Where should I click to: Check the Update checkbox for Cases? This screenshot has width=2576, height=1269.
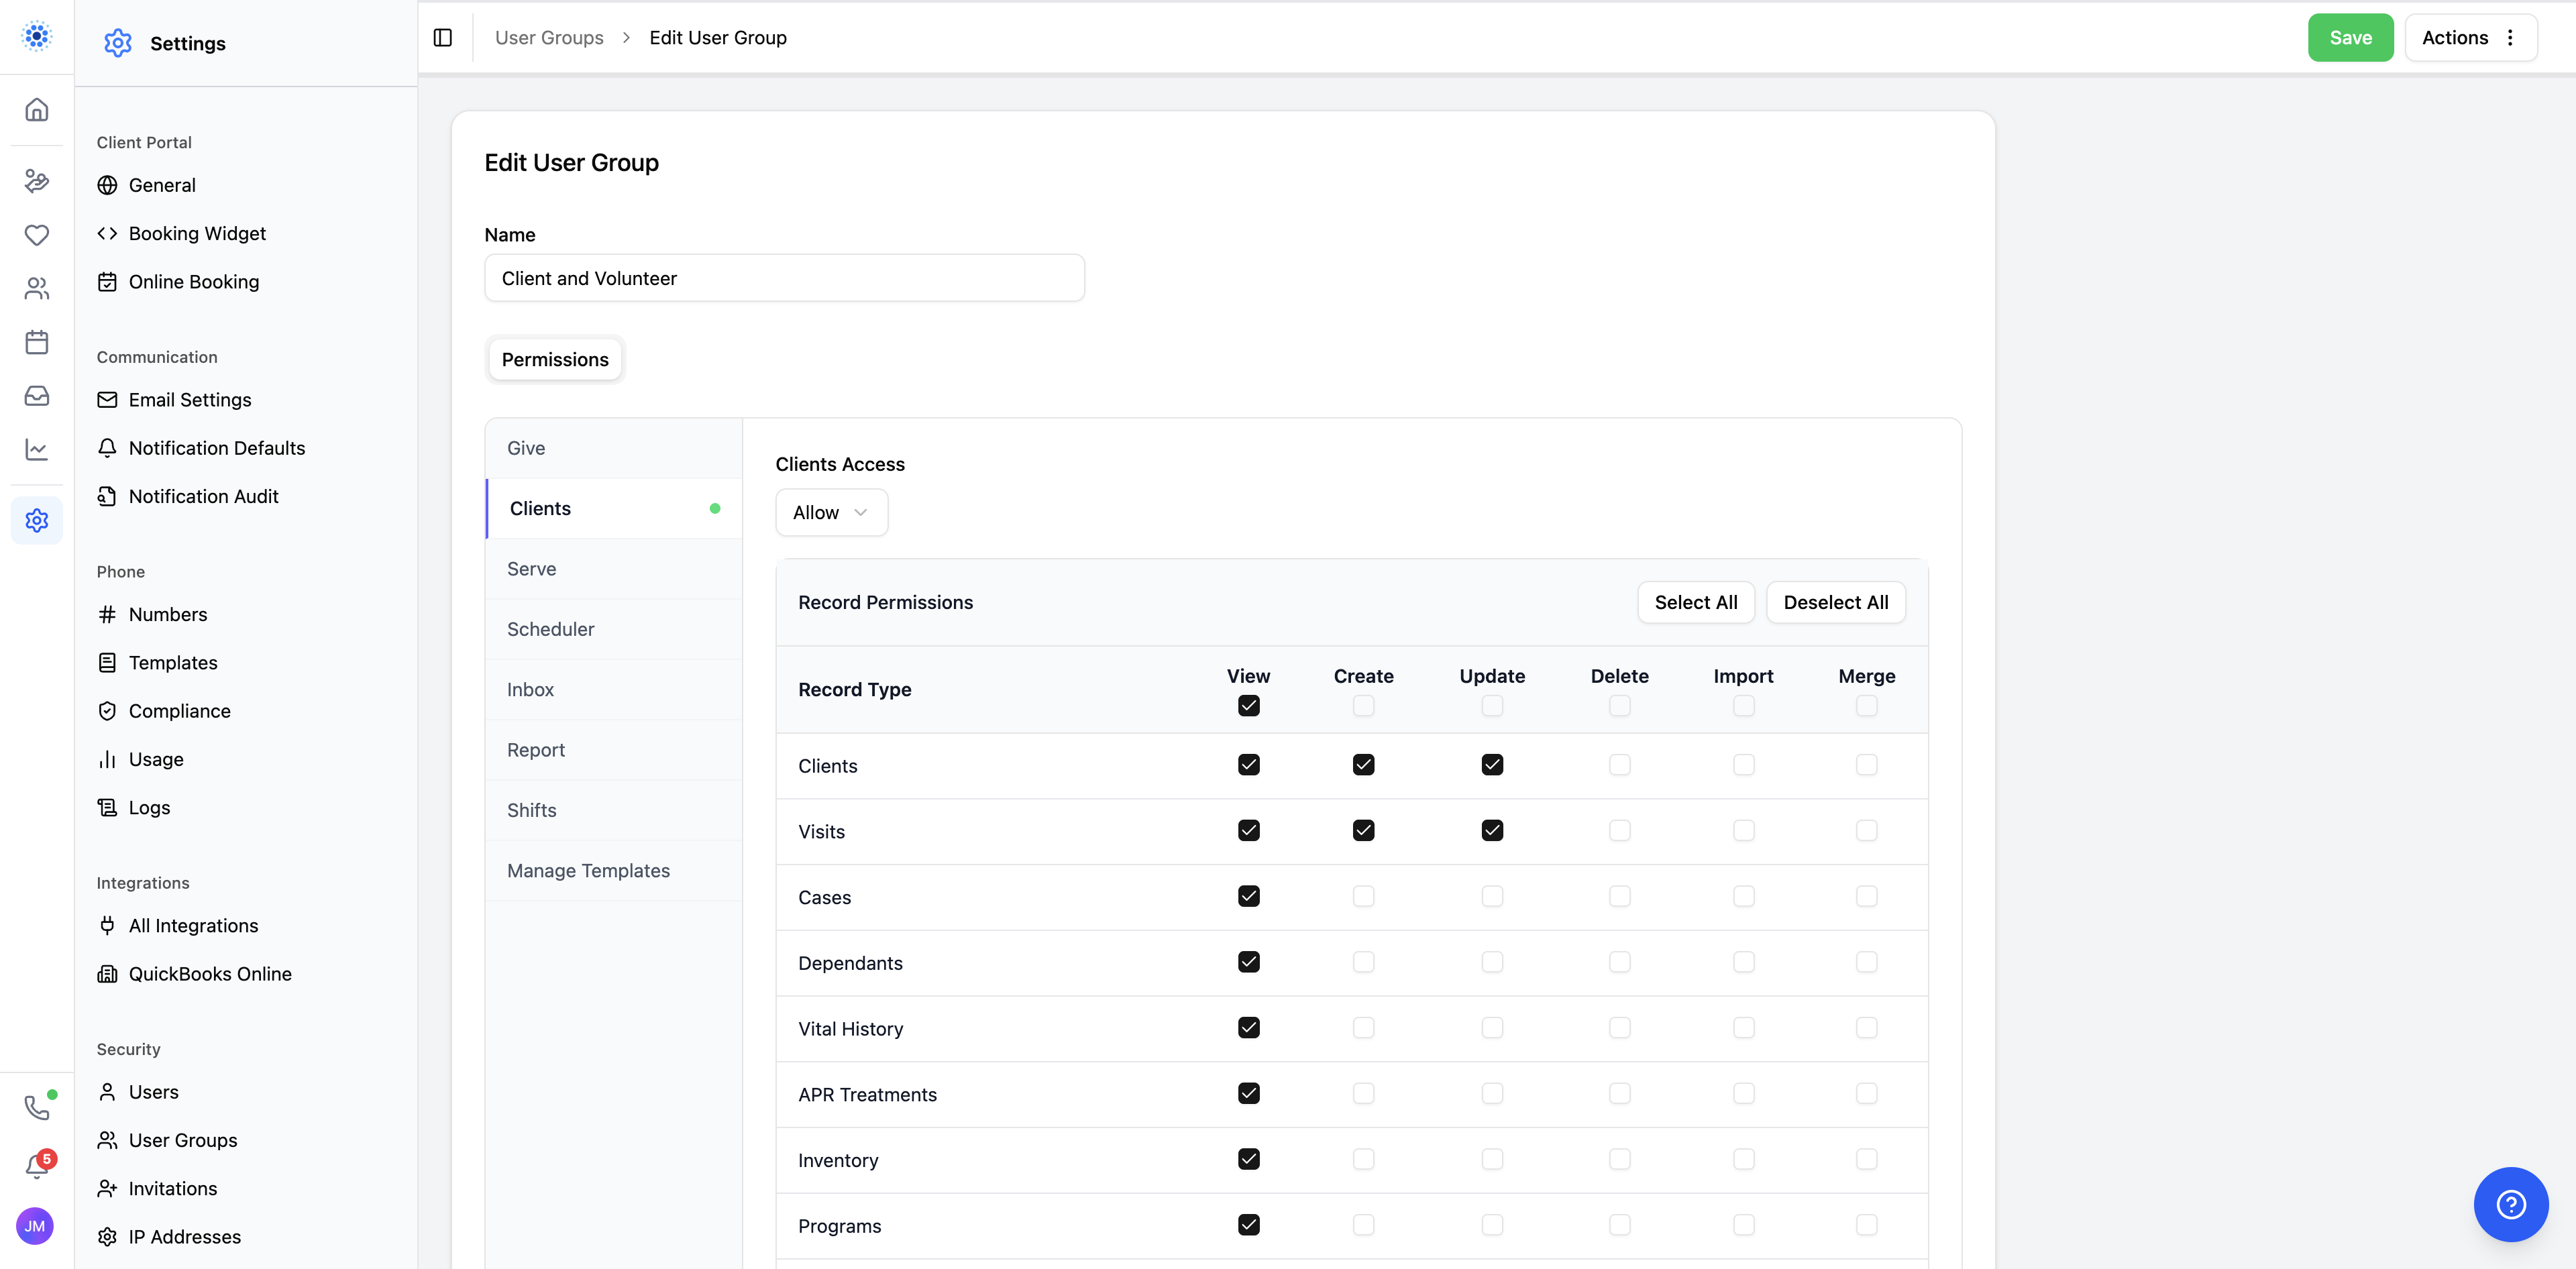click(1492, 896)
